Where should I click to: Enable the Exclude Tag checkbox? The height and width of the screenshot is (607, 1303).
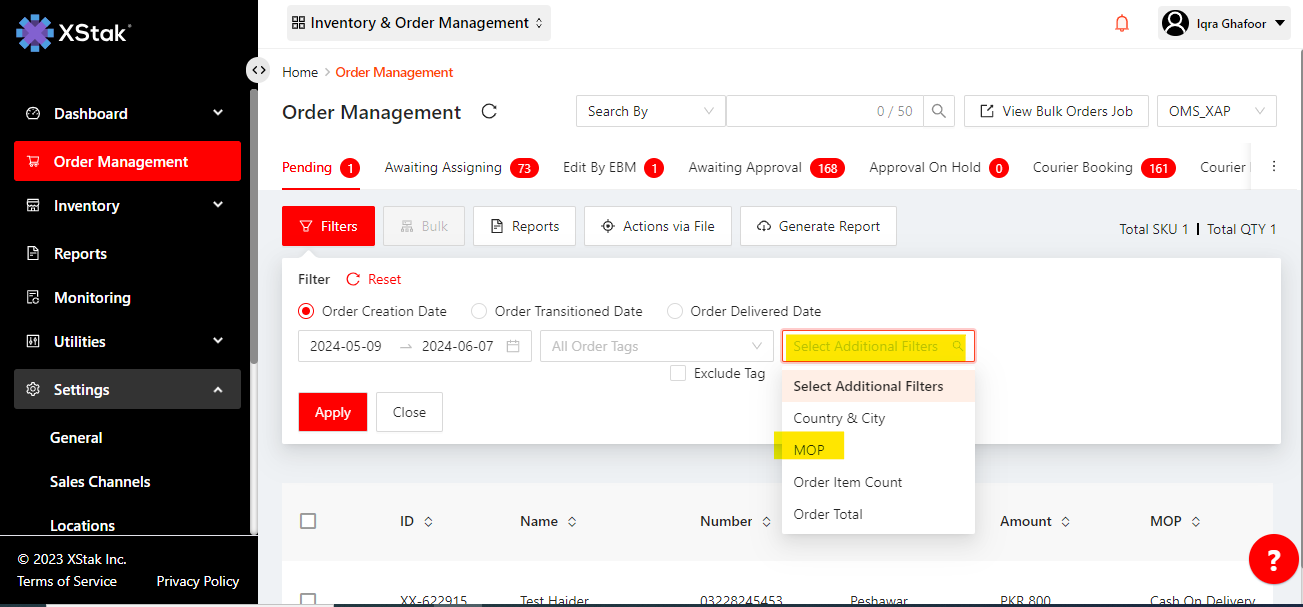pos(678,373)
